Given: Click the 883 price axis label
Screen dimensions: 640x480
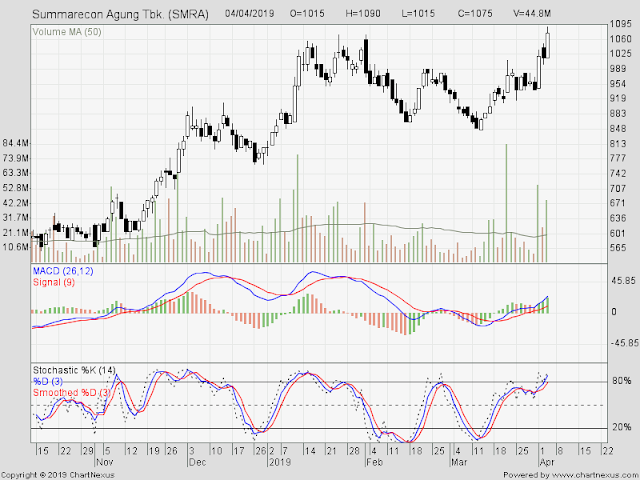Looking at the screenshot, I should (x=618, y=113).
